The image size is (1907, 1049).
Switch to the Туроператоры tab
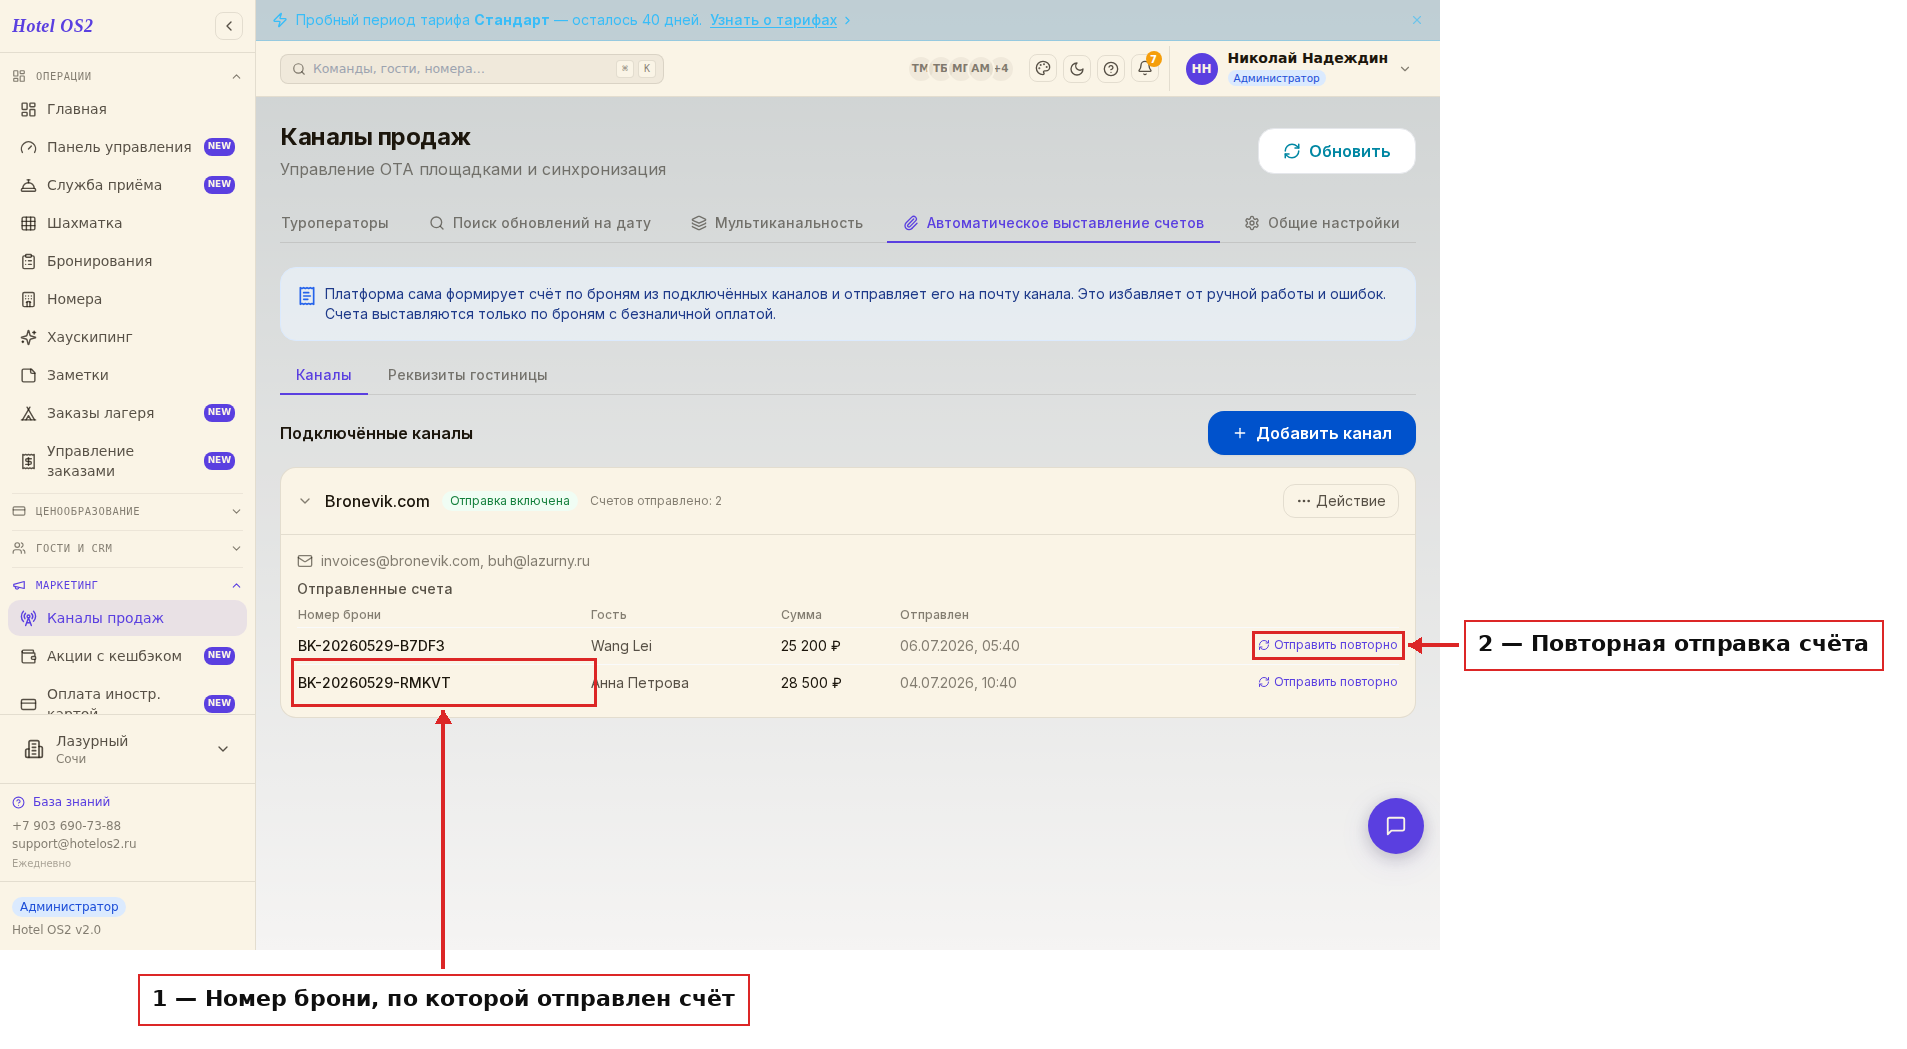pyautogui.click(x=335, y=223)
